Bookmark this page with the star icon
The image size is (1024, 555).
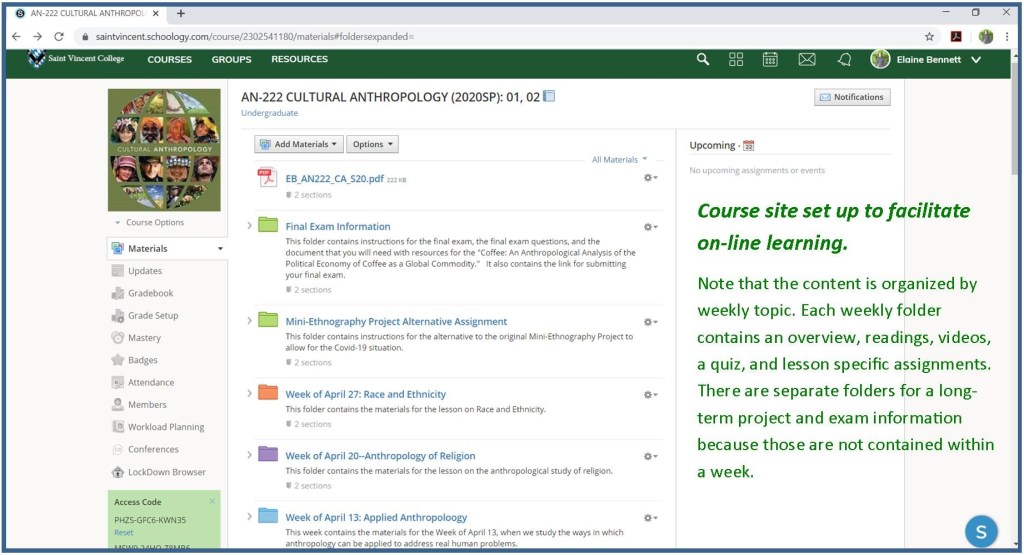pos(929,36)
